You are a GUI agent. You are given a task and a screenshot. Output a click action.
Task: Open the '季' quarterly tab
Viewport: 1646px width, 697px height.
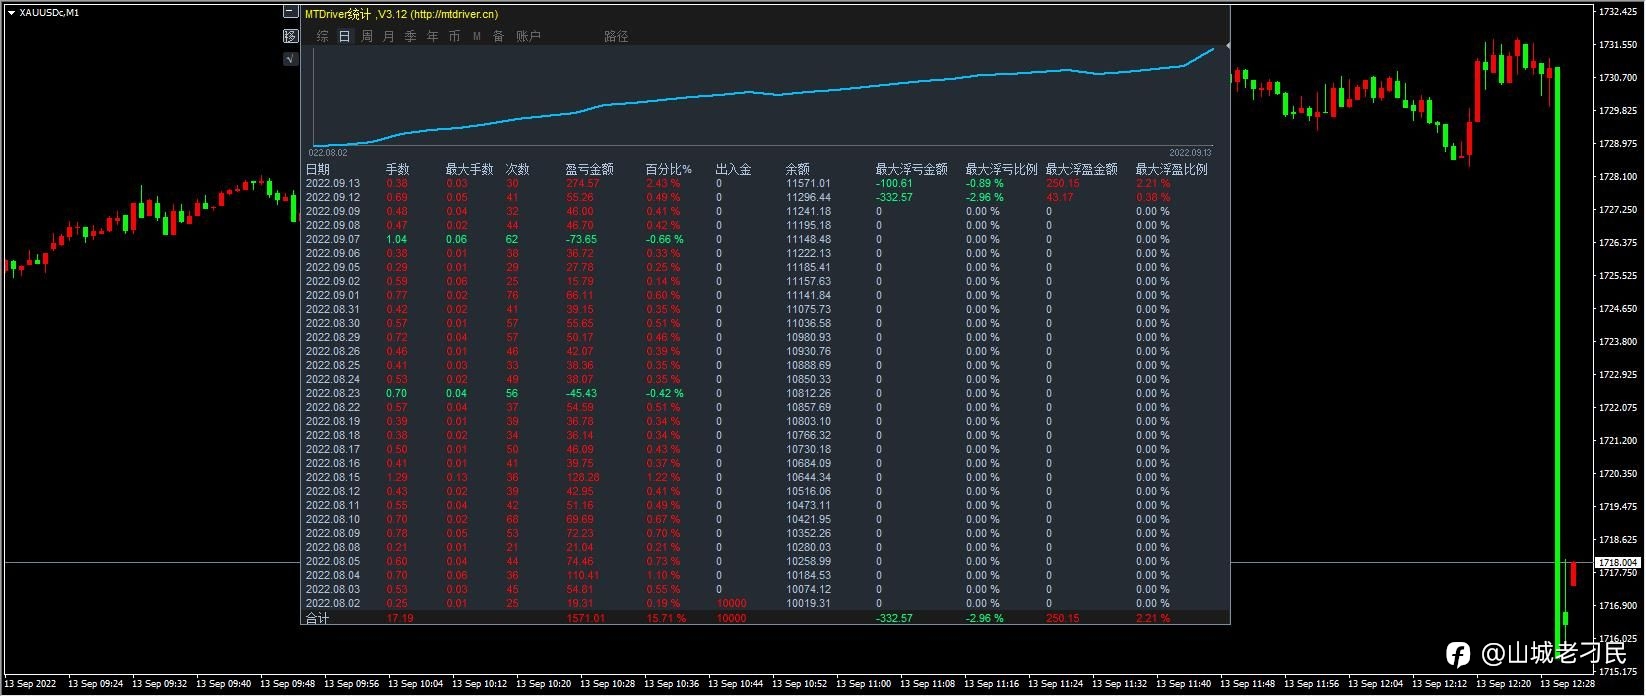click(411, 36)
